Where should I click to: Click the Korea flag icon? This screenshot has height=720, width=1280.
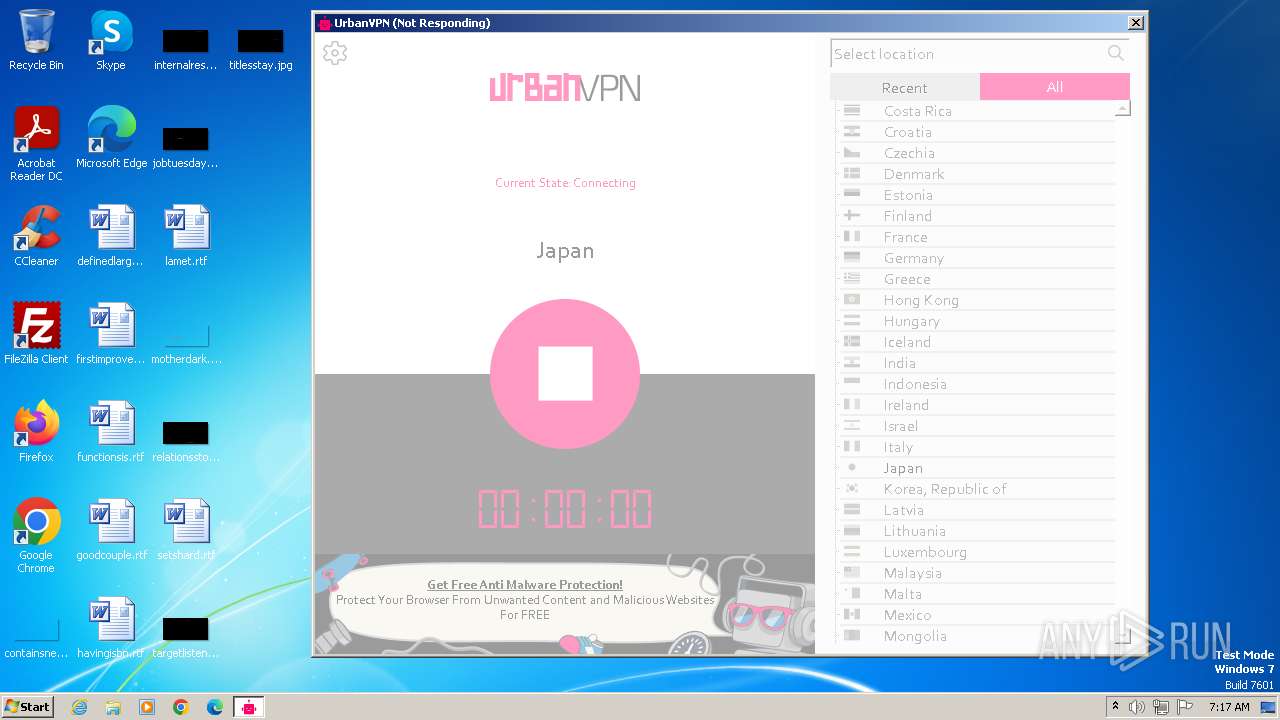pyautogui.click(x=852, y=489)
